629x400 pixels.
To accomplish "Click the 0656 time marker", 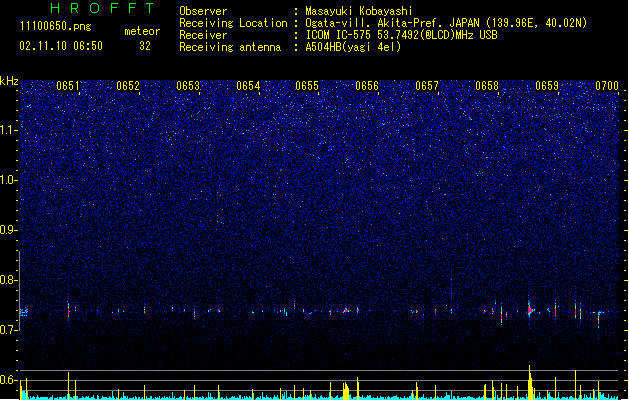I will point(367,86).
